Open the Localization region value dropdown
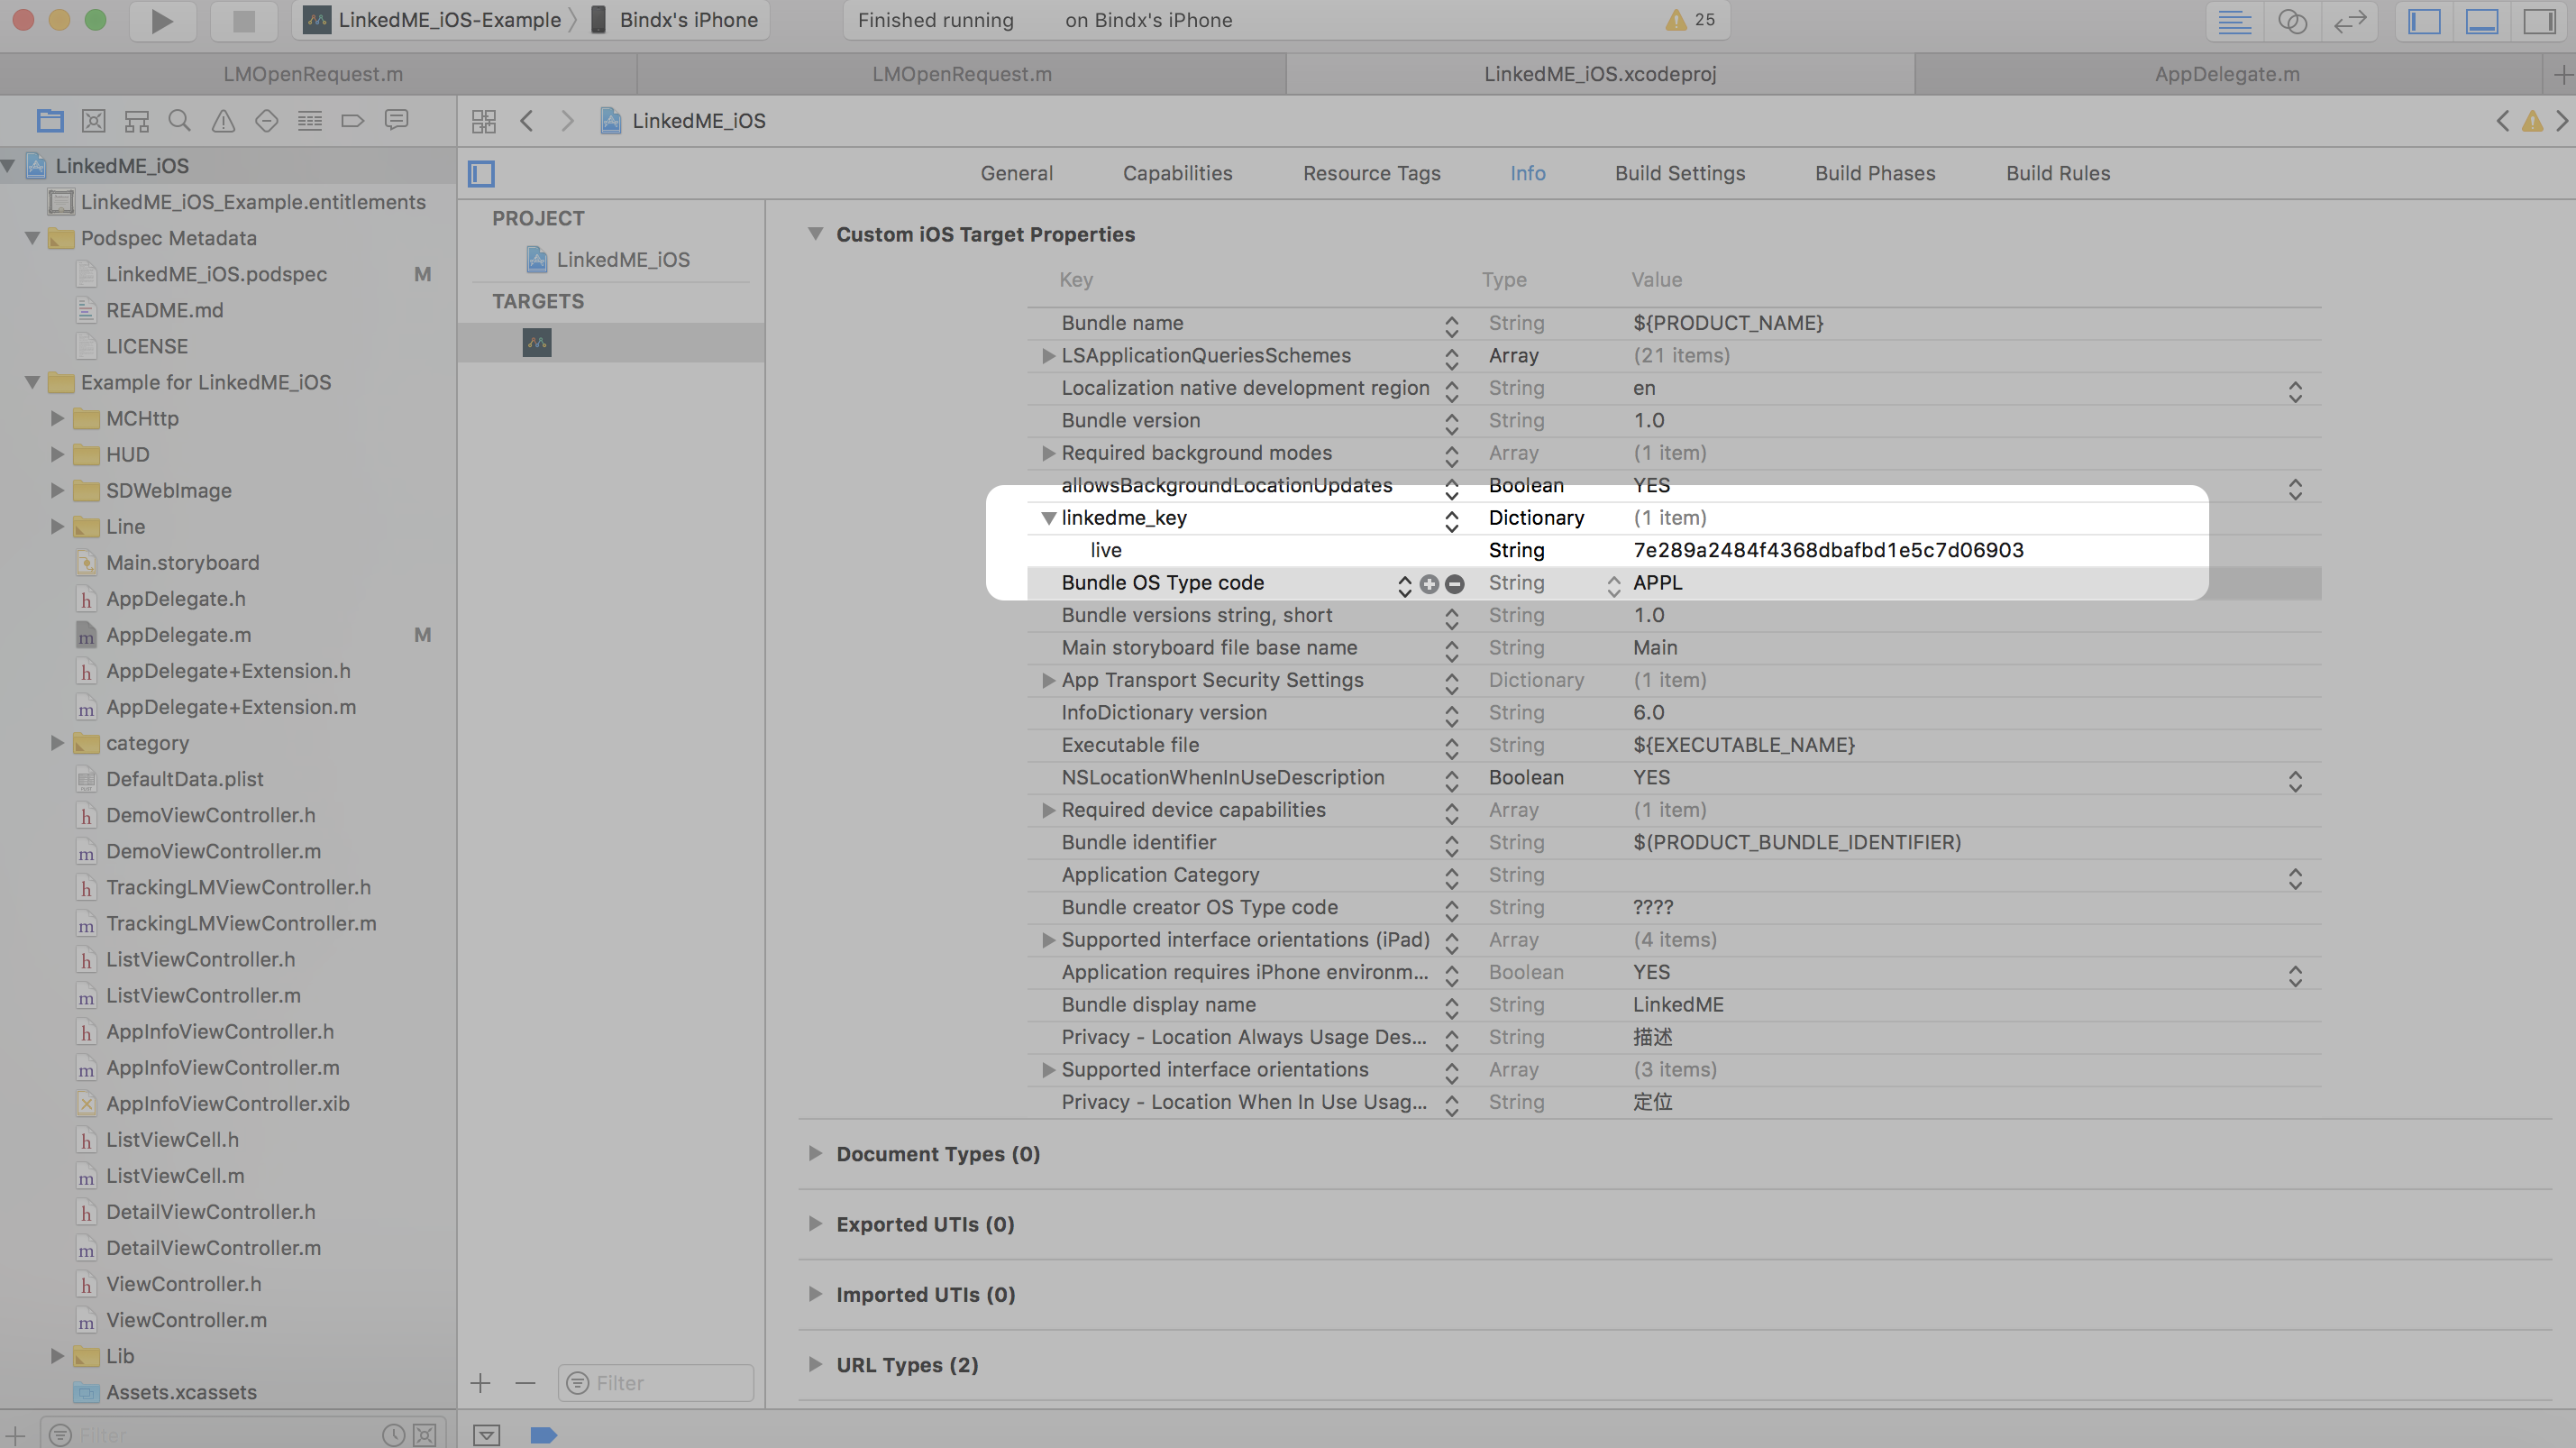2576x1448 pixels. 2295,391
